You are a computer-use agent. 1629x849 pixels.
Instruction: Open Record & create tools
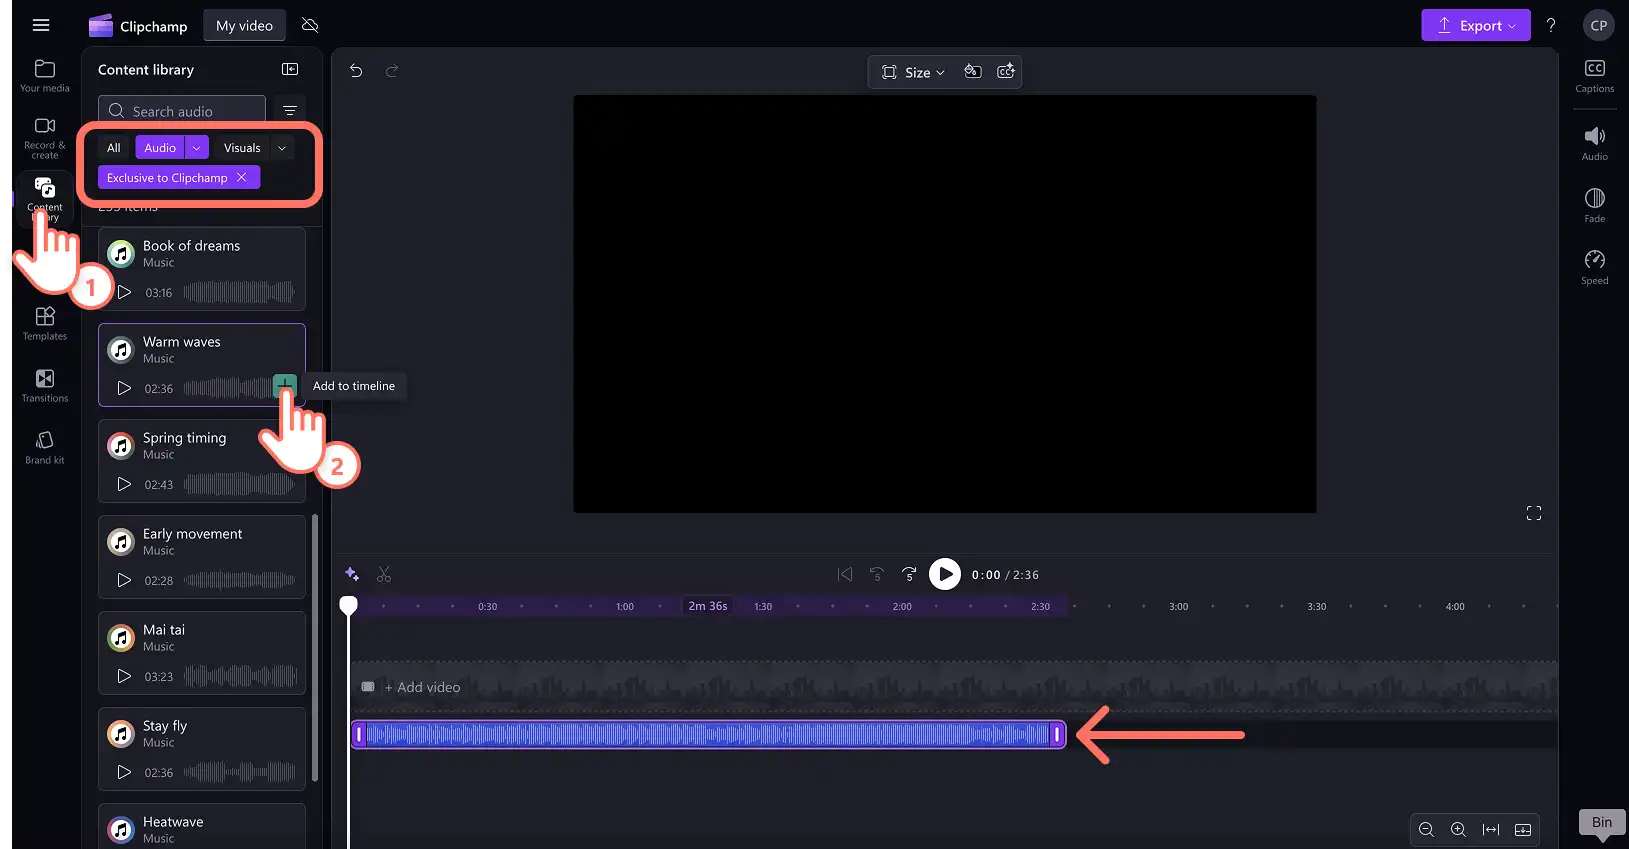tap(45, 138)
